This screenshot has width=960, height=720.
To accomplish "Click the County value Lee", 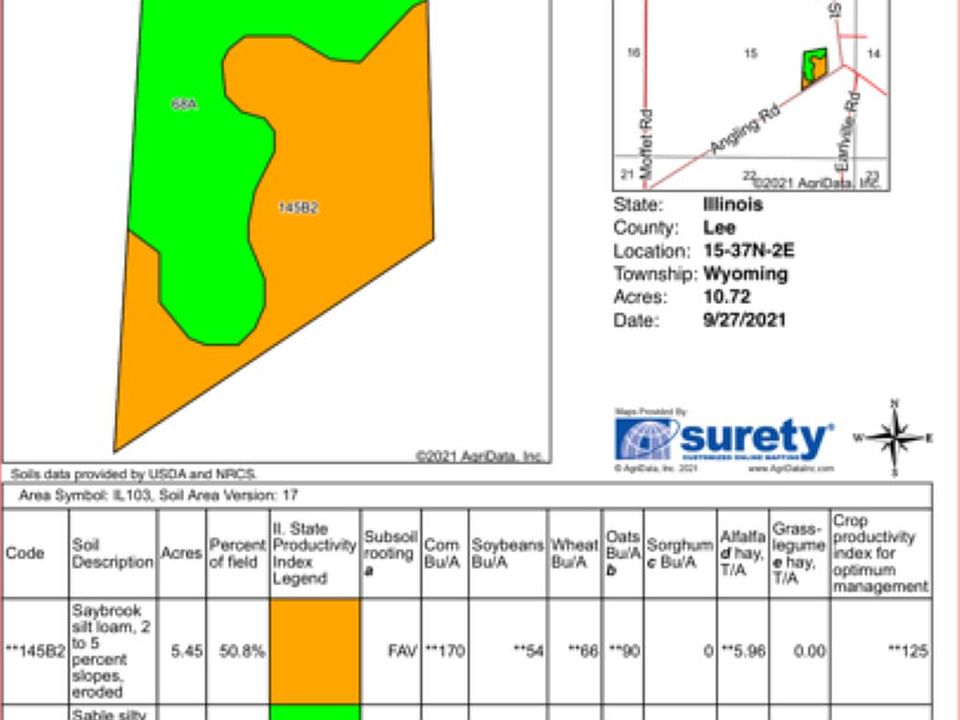I will (x=719, y=228).
